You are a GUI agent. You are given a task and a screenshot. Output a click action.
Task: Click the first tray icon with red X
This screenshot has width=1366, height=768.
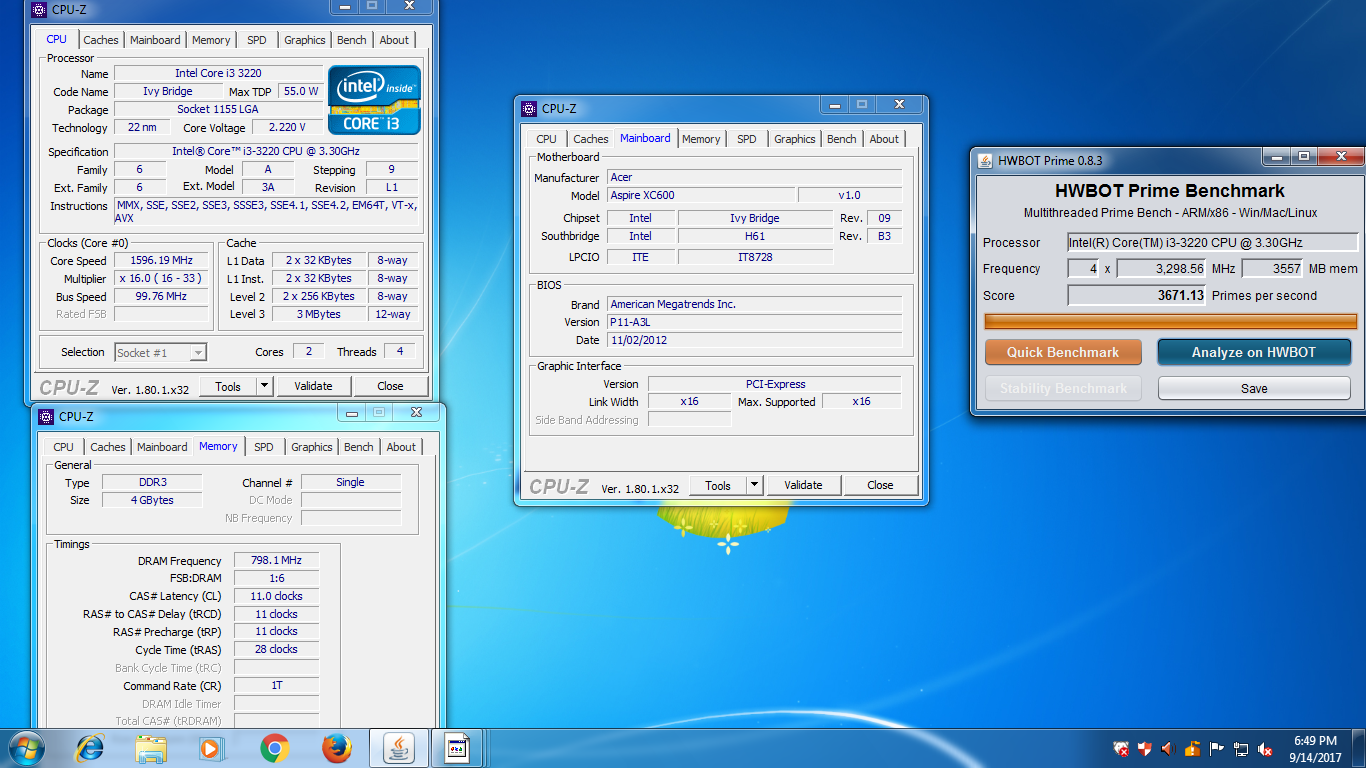1122,748
